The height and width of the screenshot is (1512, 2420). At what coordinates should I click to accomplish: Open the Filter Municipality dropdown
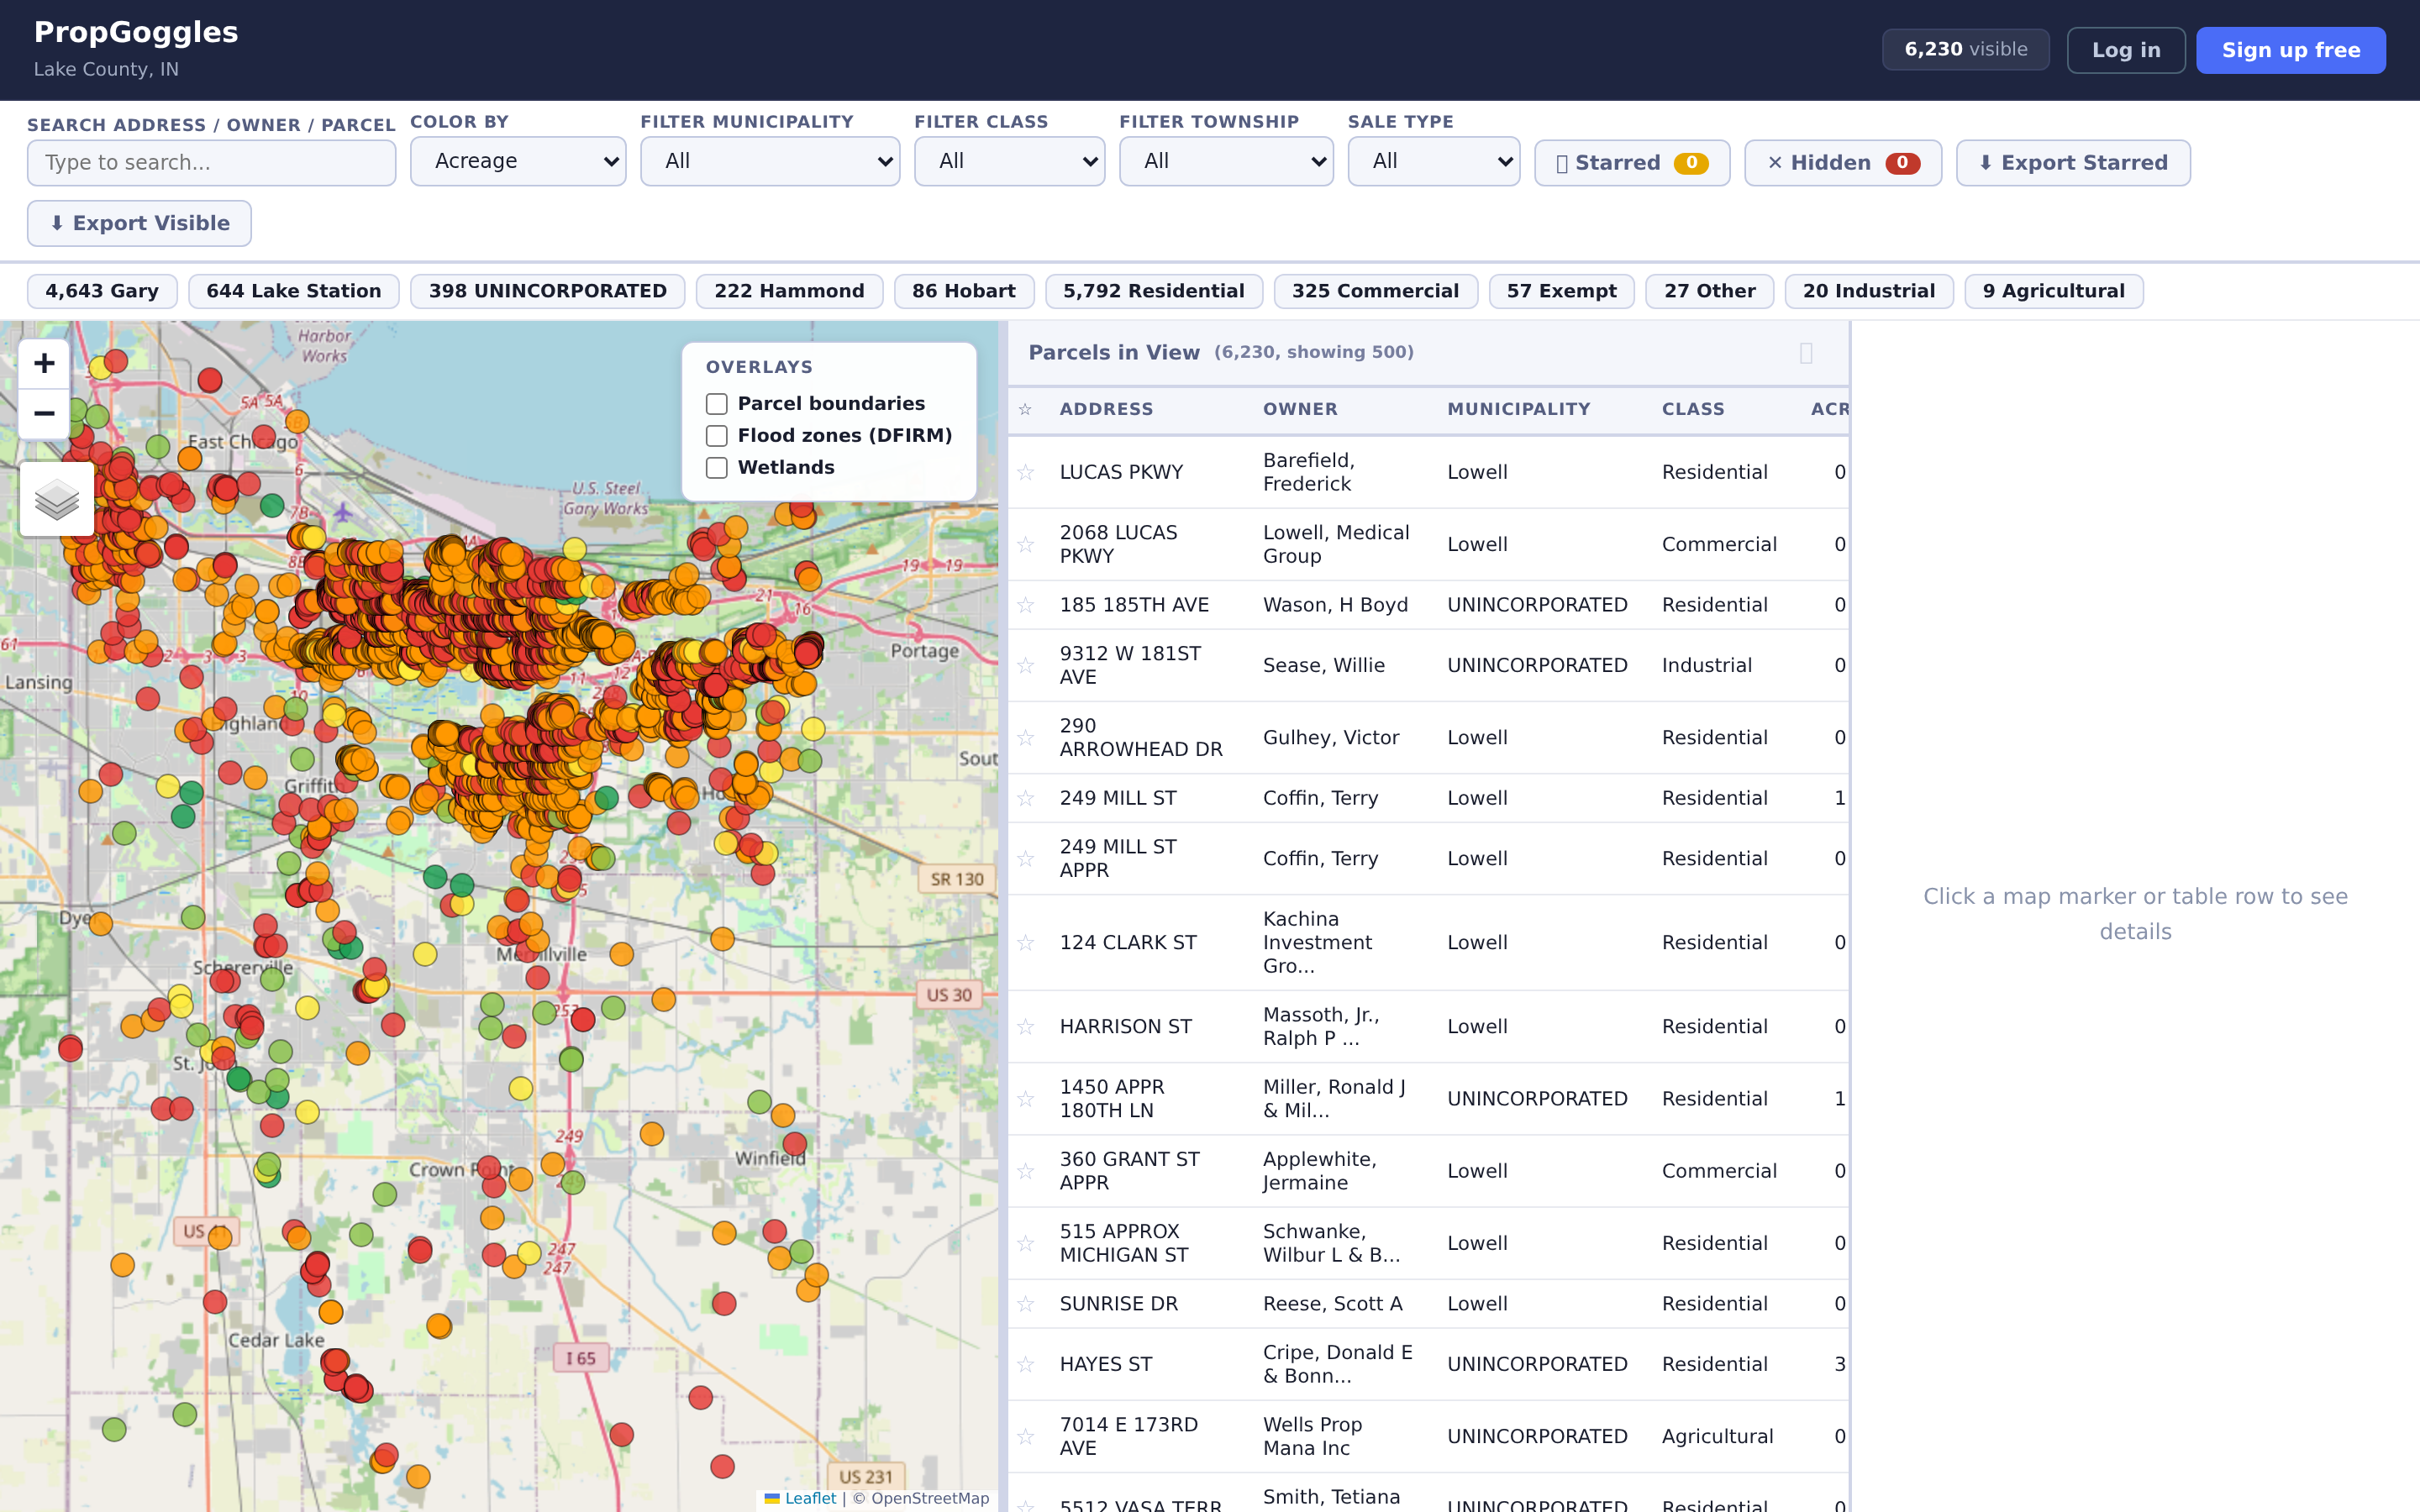tap(770, 161)
